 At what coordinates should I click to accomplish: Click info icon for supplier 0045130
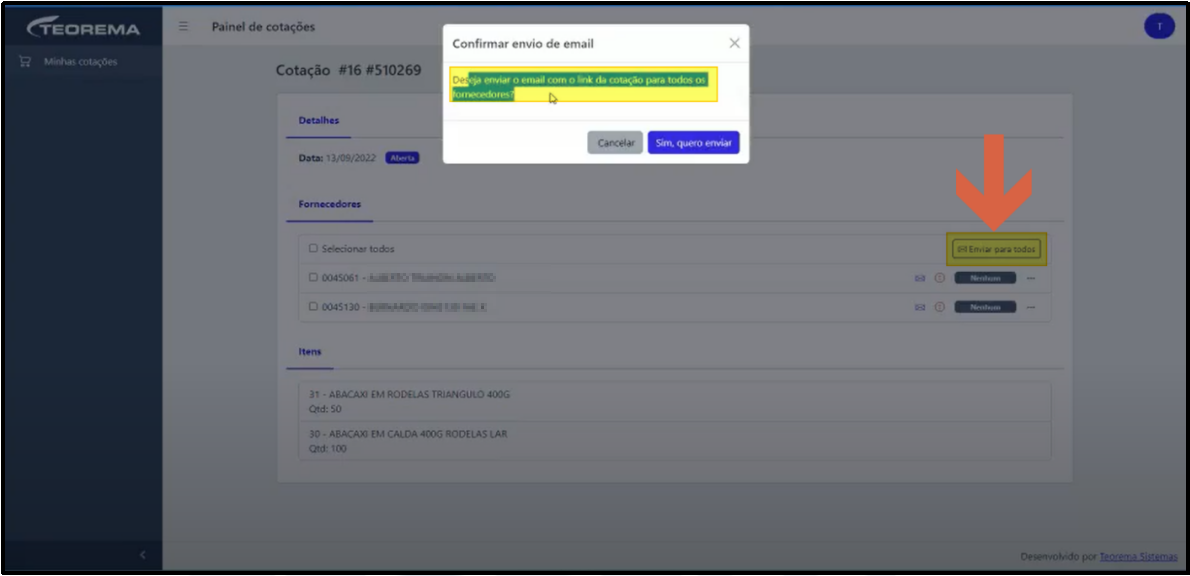[940, 307]
